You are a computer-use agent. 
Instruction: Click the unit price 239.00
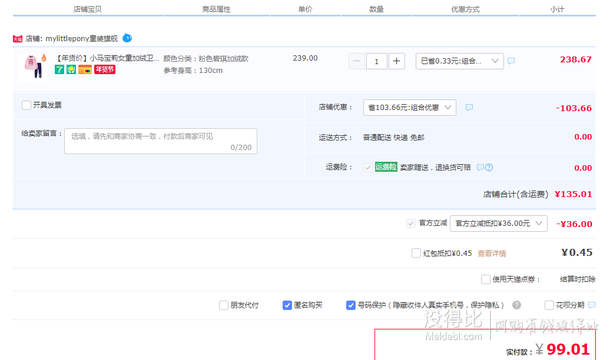pyautogui.click(x=305, y=58)
